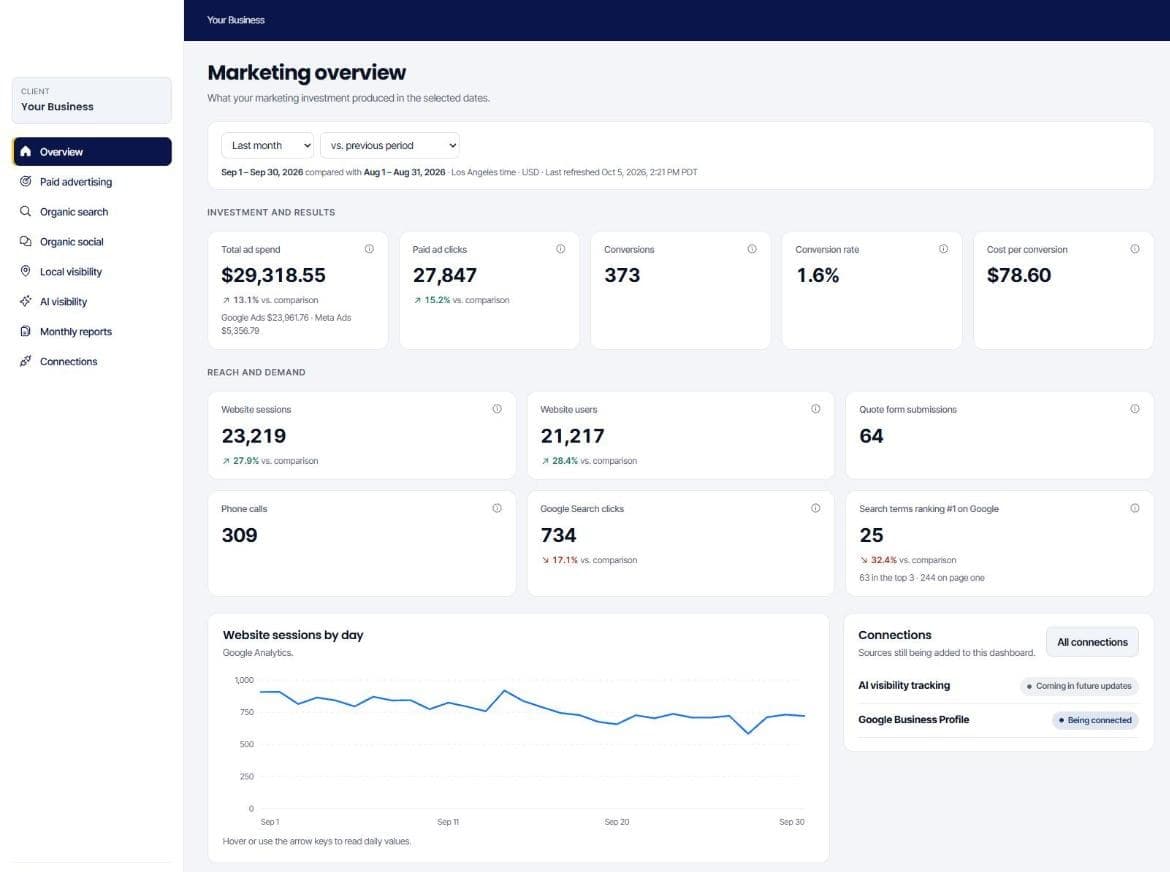This screenshot has width=1170, height=872.
Task: Go to AI visibility section
Action: [x=92, y=301]
